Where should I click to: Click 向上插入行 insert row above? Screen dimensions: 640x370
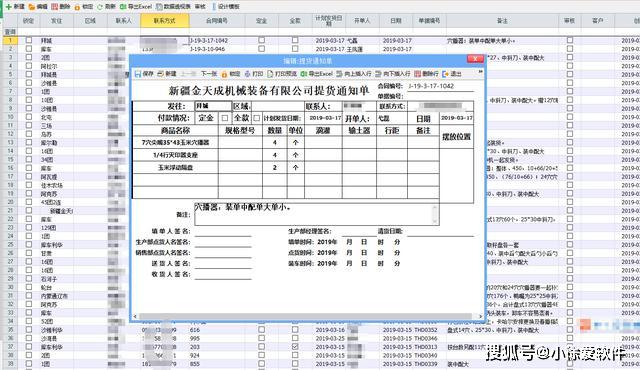point(353,74)
